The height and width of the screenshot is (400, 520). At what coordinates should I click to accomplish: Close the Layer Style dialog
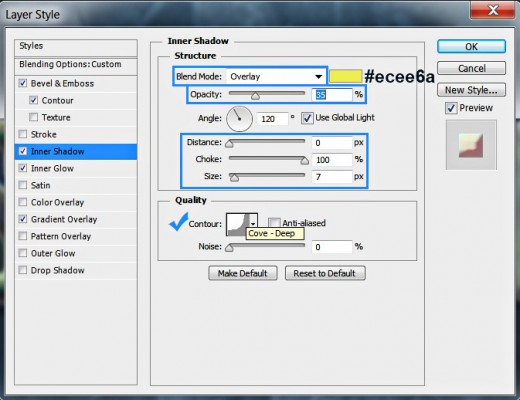493,10
